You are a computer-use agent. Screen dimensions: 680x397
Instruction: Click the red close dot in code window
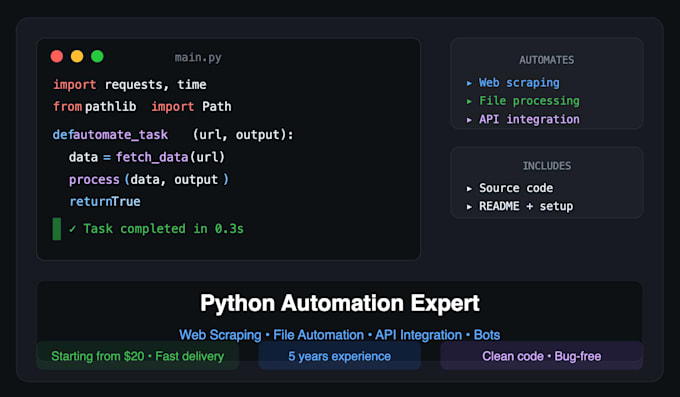[57, 56]
